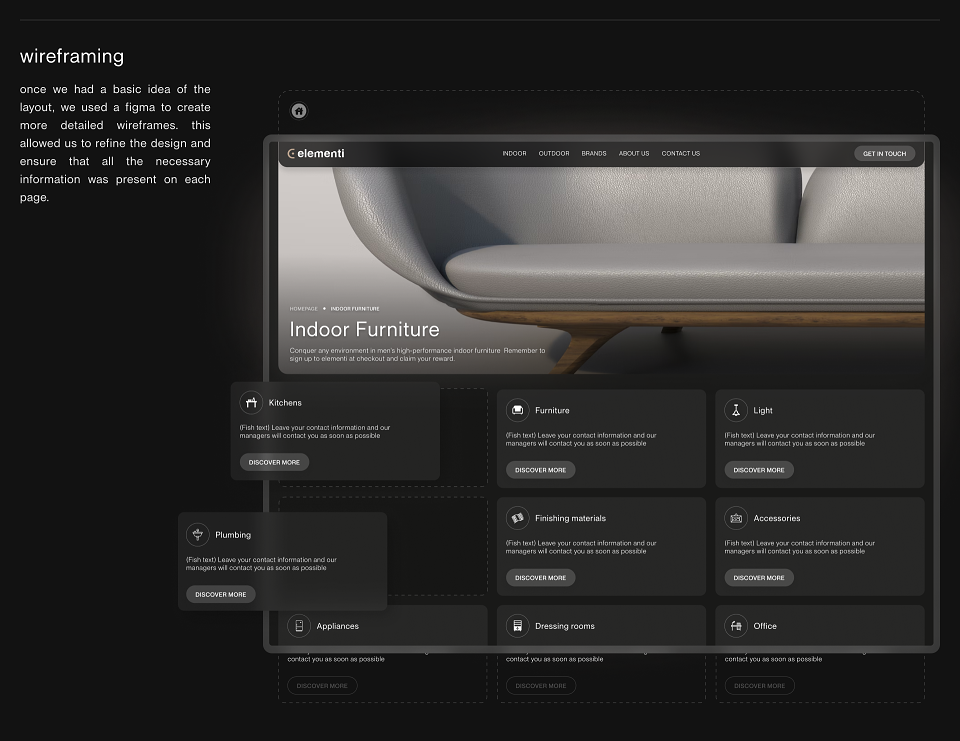
Task: Click the Finishing materials icon
Action: pos(517,518)
